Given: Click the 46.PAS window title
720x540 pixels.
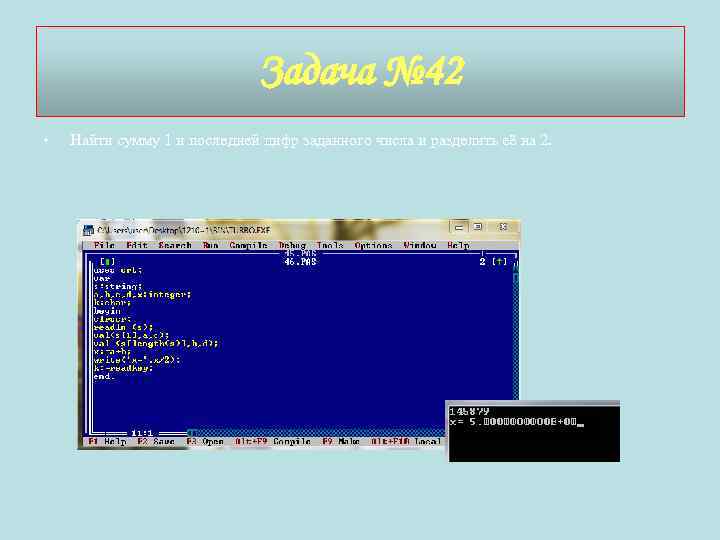Looking at the screenshot, I should [x=300, y=262].
